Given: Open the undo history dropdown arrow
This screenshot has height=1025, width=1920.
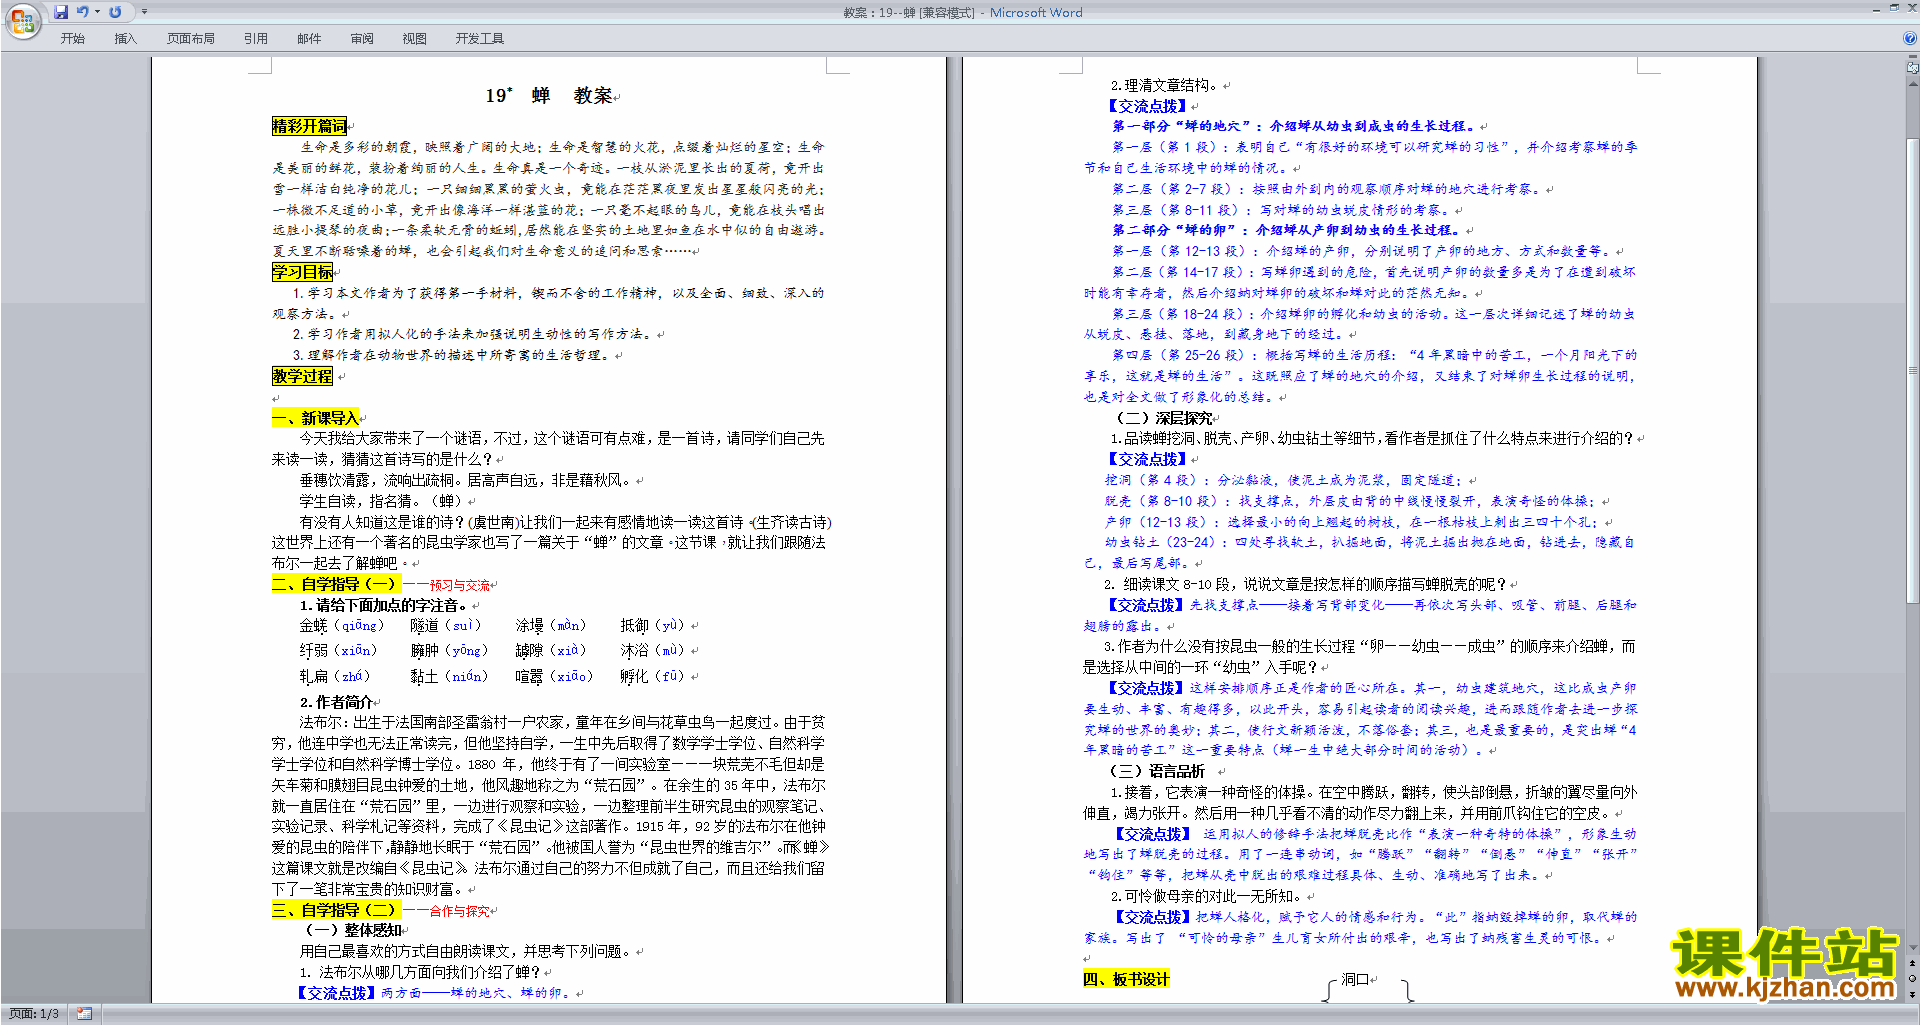Looking at the screenshot, I should coord(97,12).
